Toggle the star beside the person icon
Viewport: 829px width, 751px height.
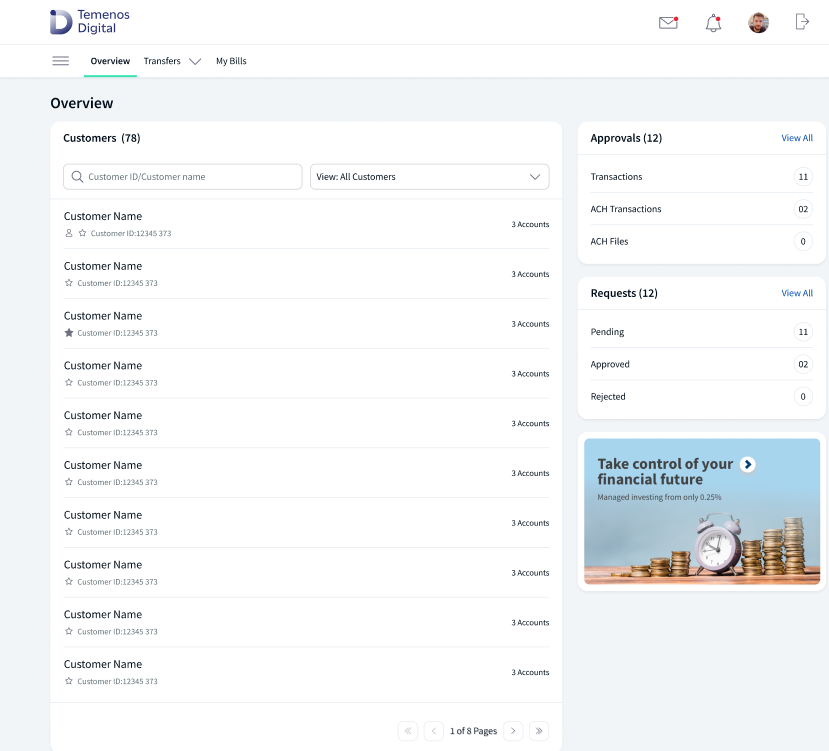82,233
